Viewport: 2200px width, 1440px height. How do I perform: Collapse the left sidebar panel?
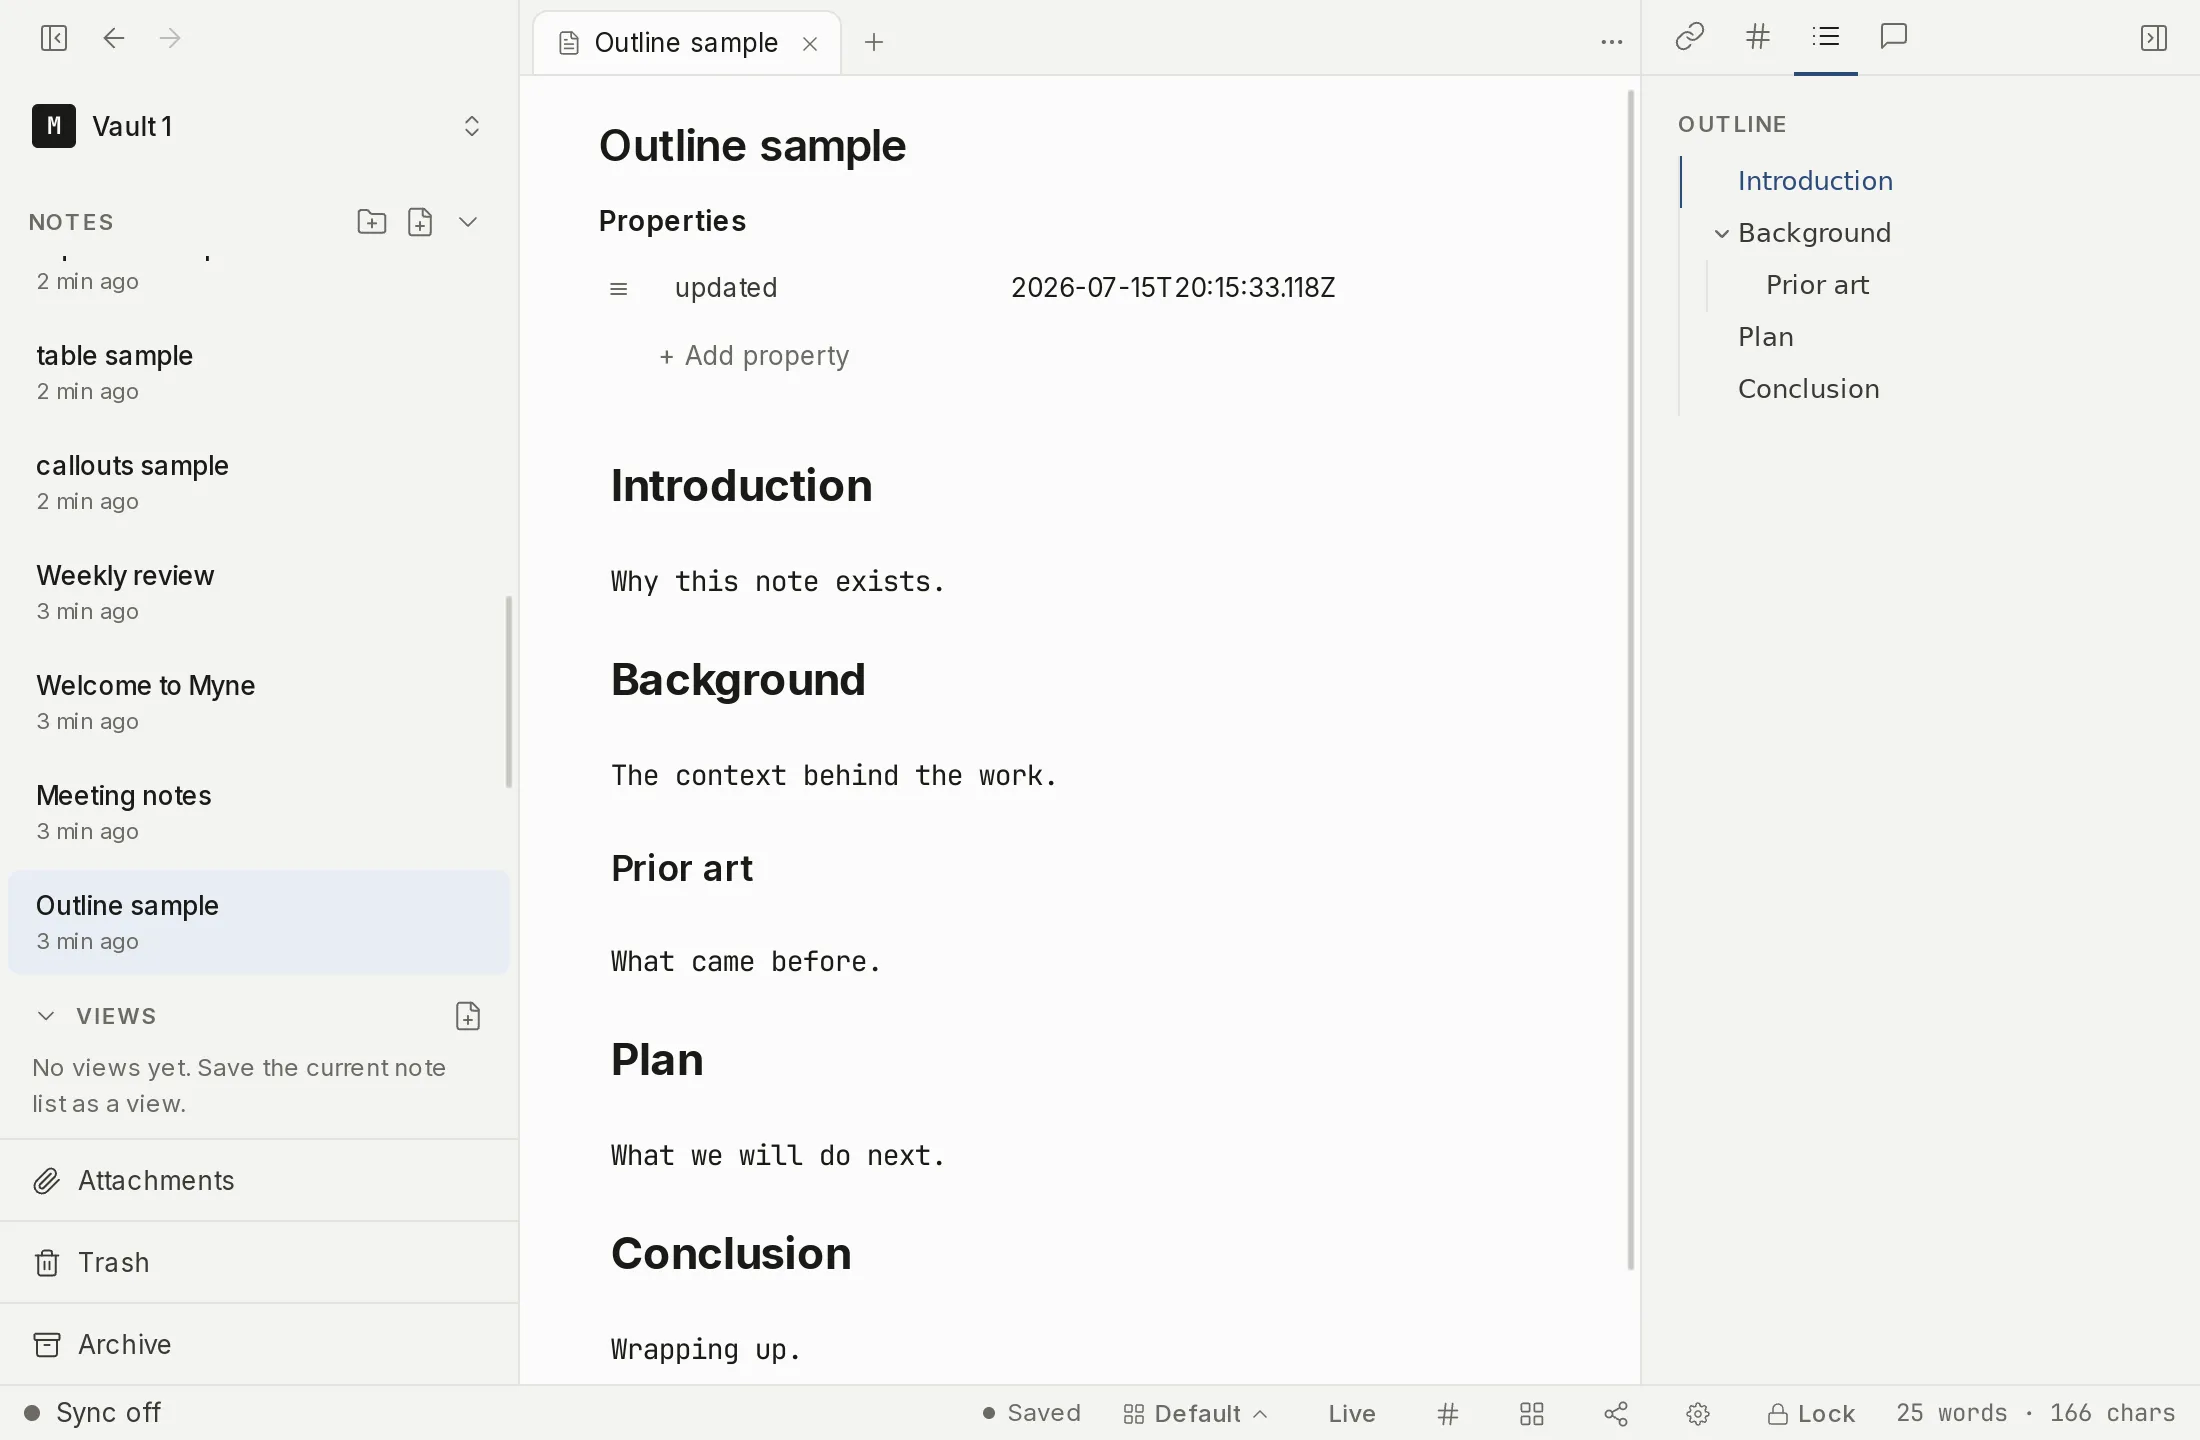(54, 38)
